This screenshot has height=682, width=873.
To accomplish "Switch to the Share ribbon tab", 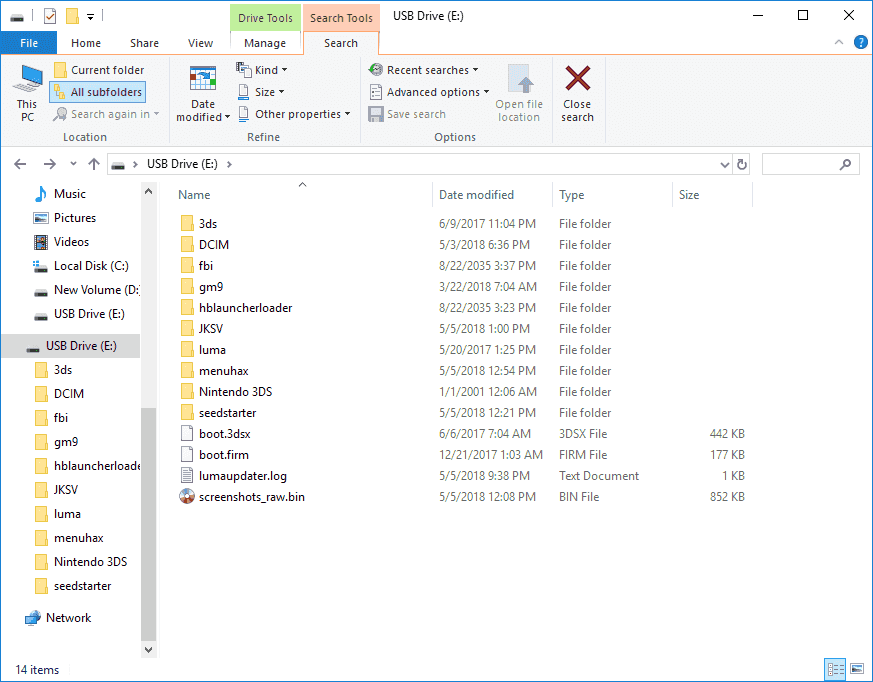I will [x=144, y=43].
